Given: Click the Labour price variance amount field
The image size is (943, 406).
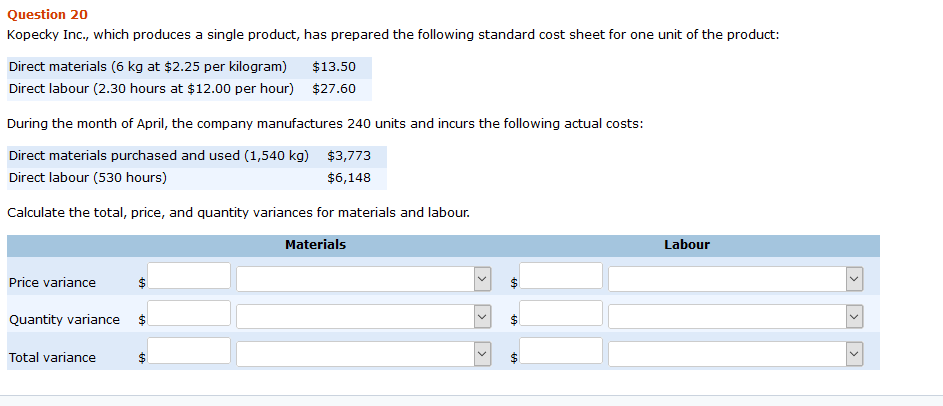Looking at the screenshot, I should [x=561, y=276].
